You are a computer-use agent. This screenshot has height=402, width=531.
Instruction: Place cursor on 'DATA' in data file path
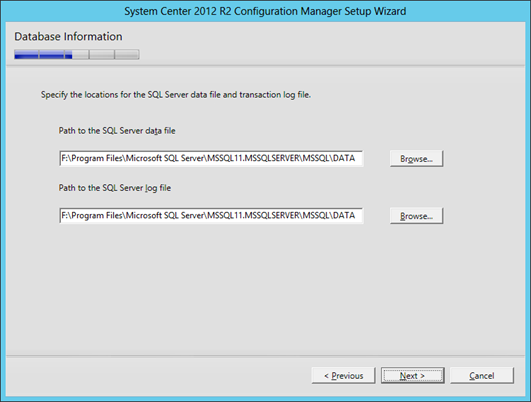click(344, 158)
